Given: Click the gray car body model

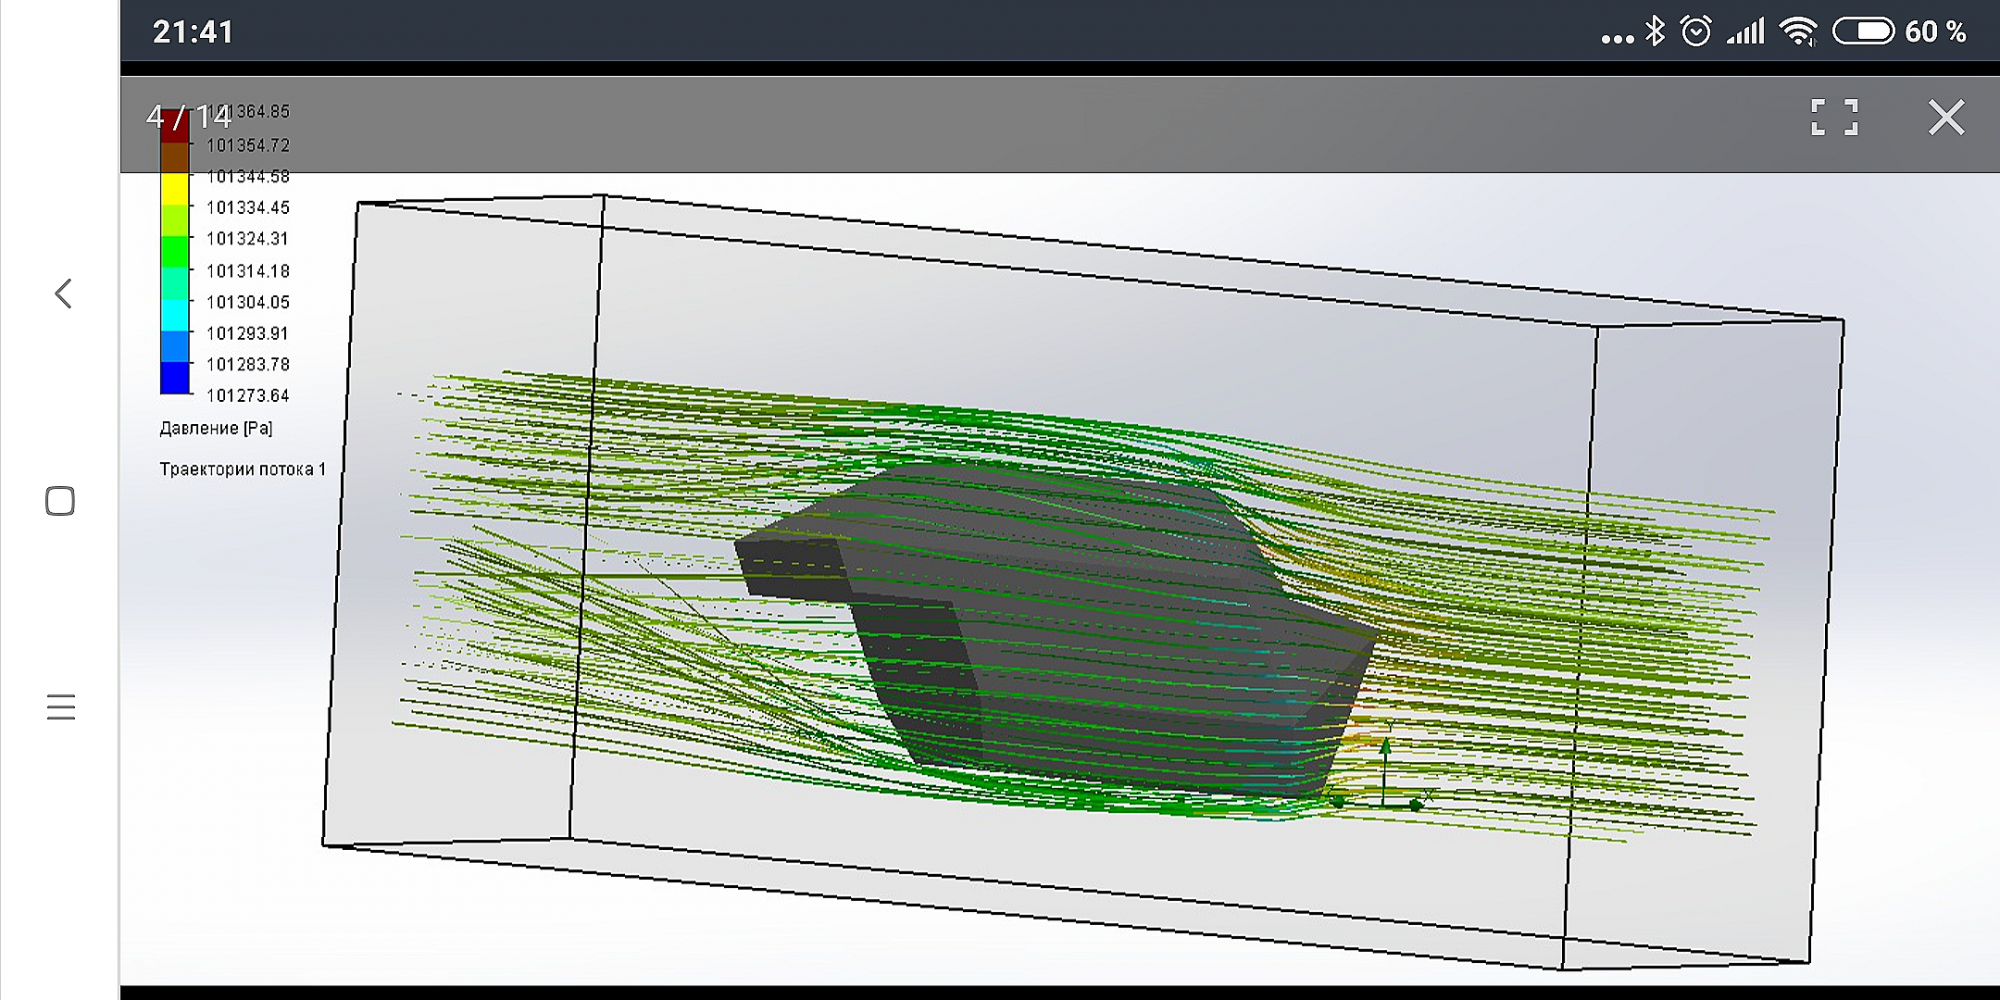Looking at the screenshot, I should tap(1050, 620).
